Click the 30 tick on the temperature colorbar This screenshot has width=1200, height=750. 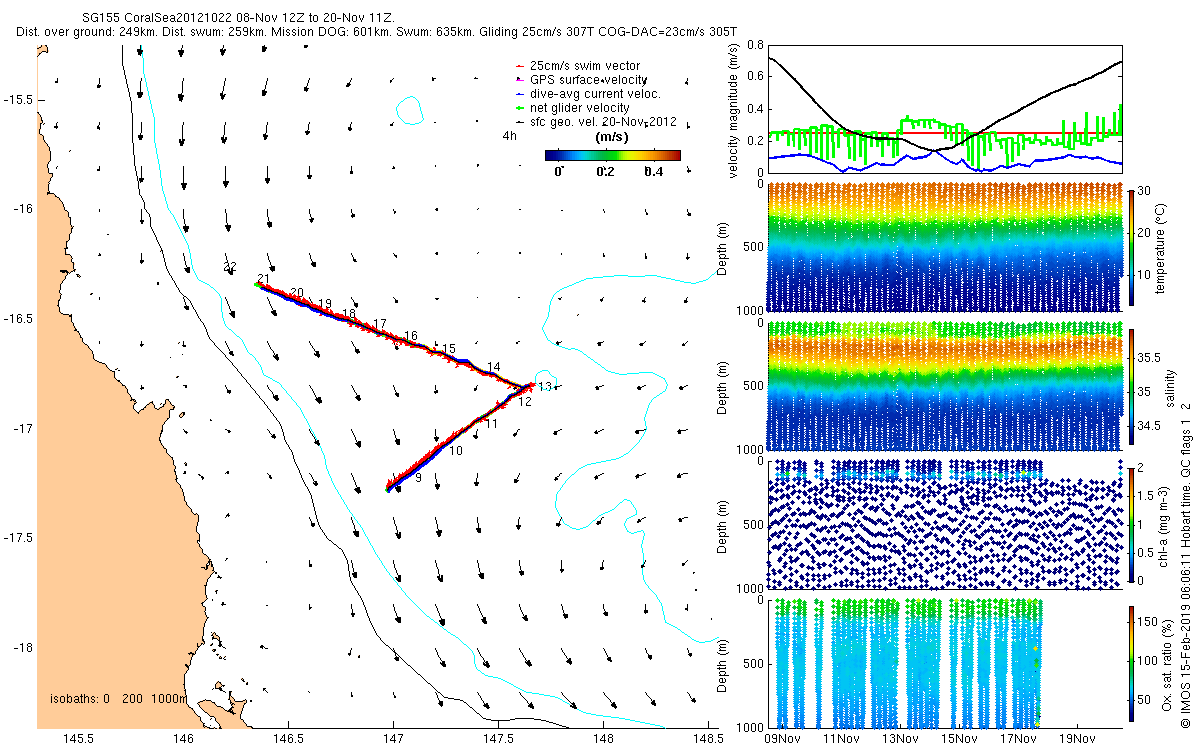coord(1145,190)
